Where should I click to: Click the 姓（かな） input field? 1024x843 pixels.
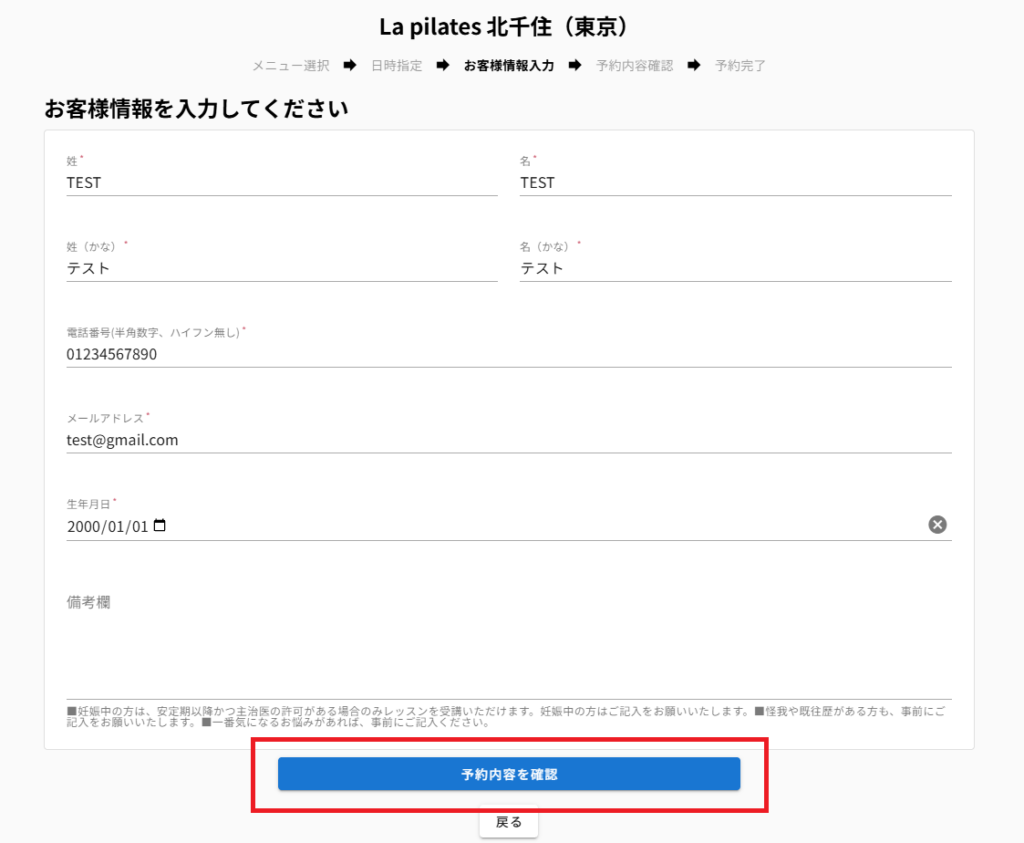281,268
